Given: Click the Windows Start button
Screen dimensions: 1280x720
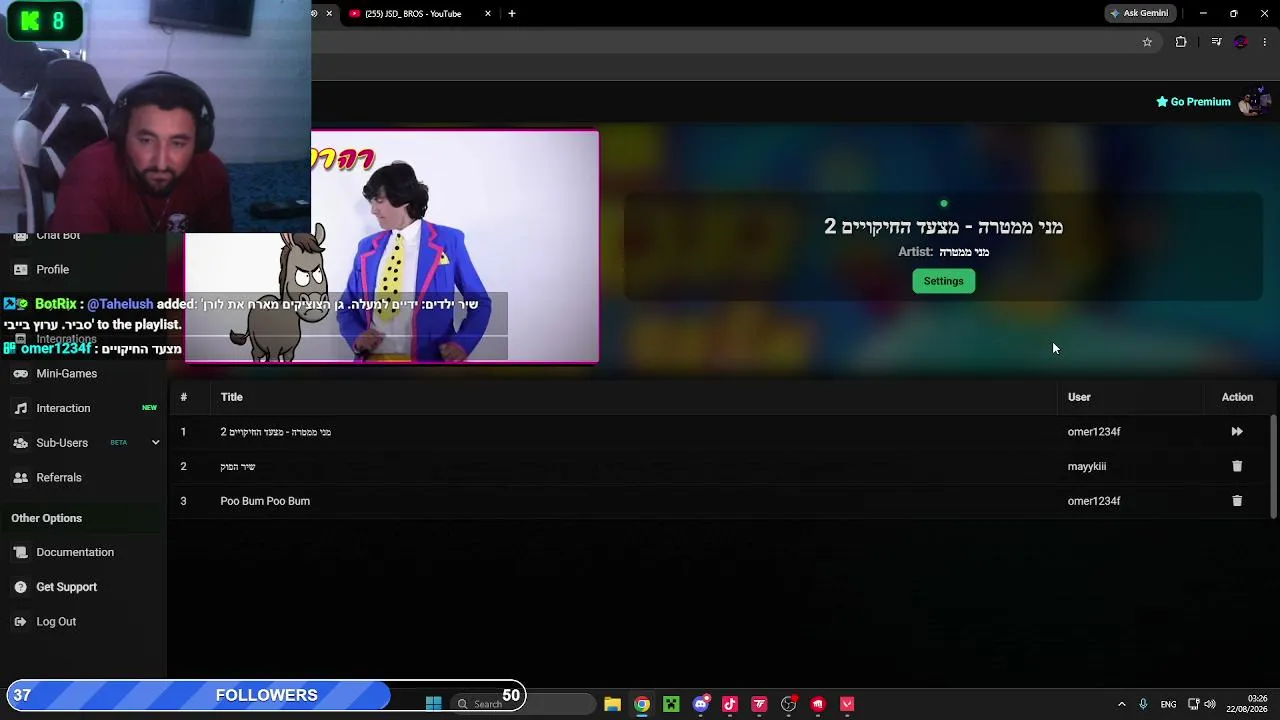Looking at the screenshot, I should tap(434, 704).
